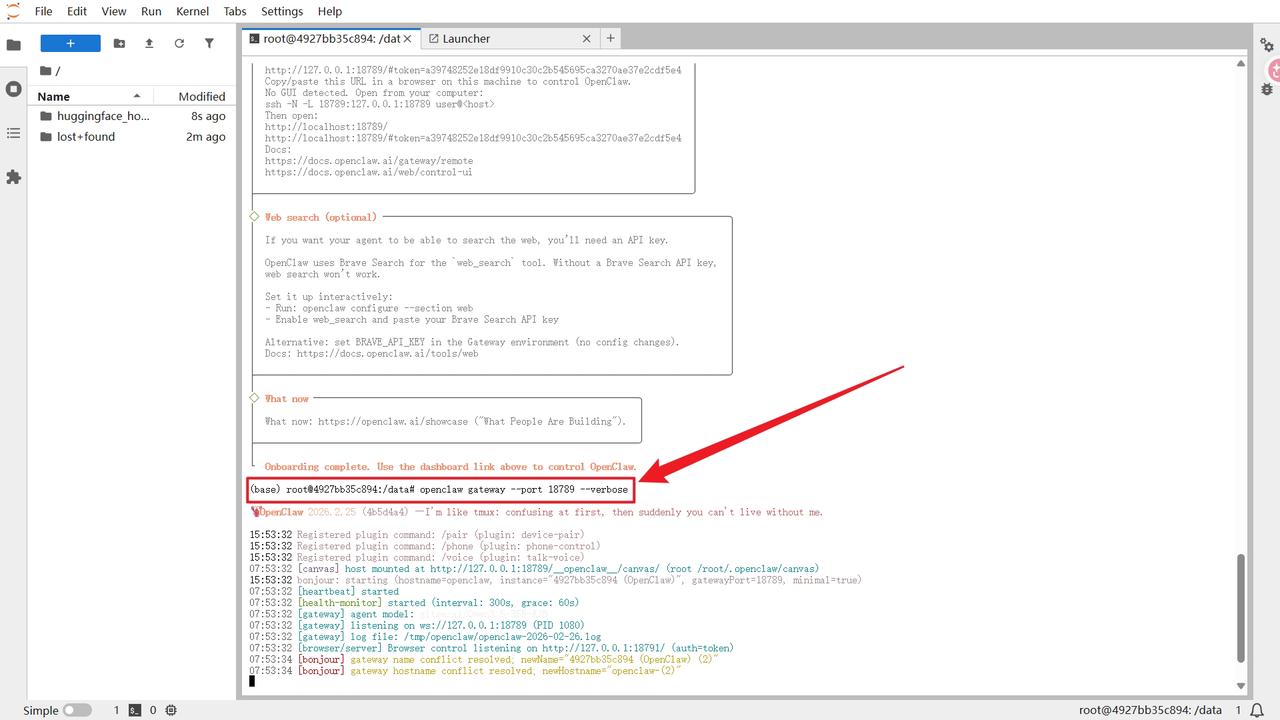The image size is (1280, 720).
Task: Click the JupyterLab logo icon
Action: click(12, 11)
